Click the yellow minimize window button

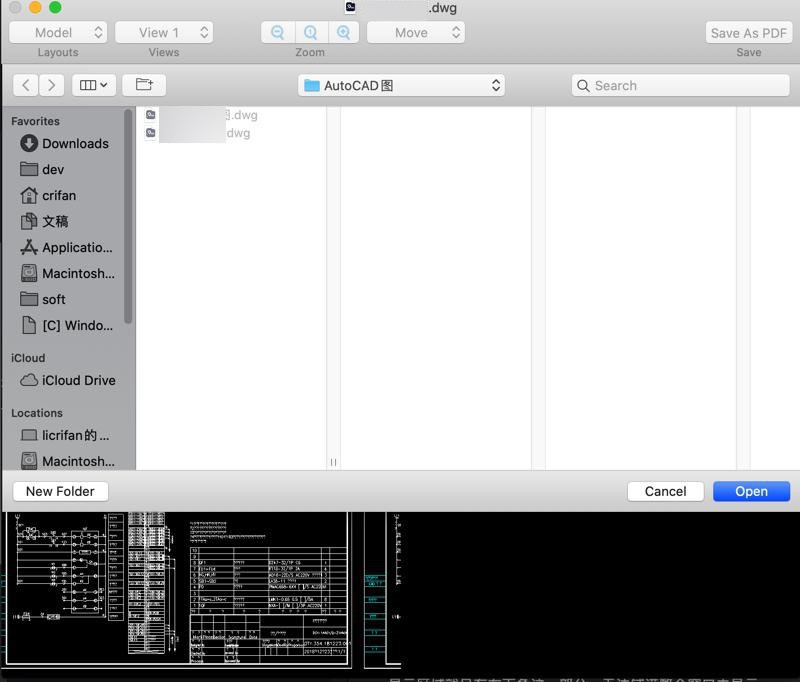[35, 7]
